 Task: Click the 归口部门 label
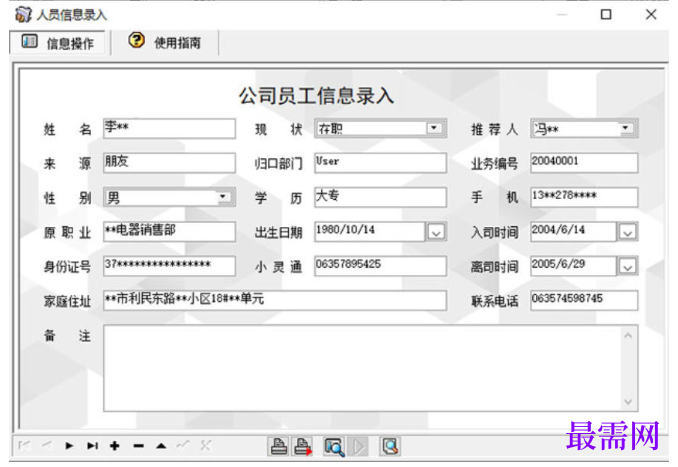coord(278,164)
